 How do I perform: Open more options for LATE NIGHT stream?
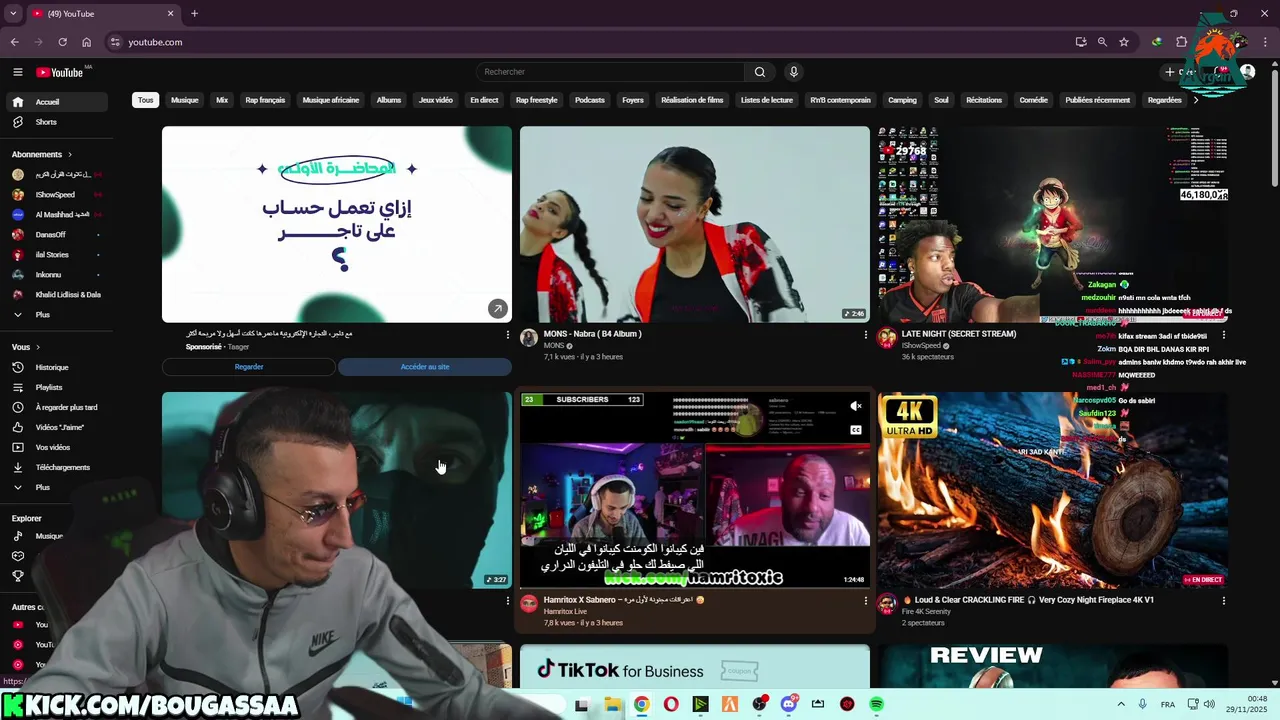(1224, 335)
